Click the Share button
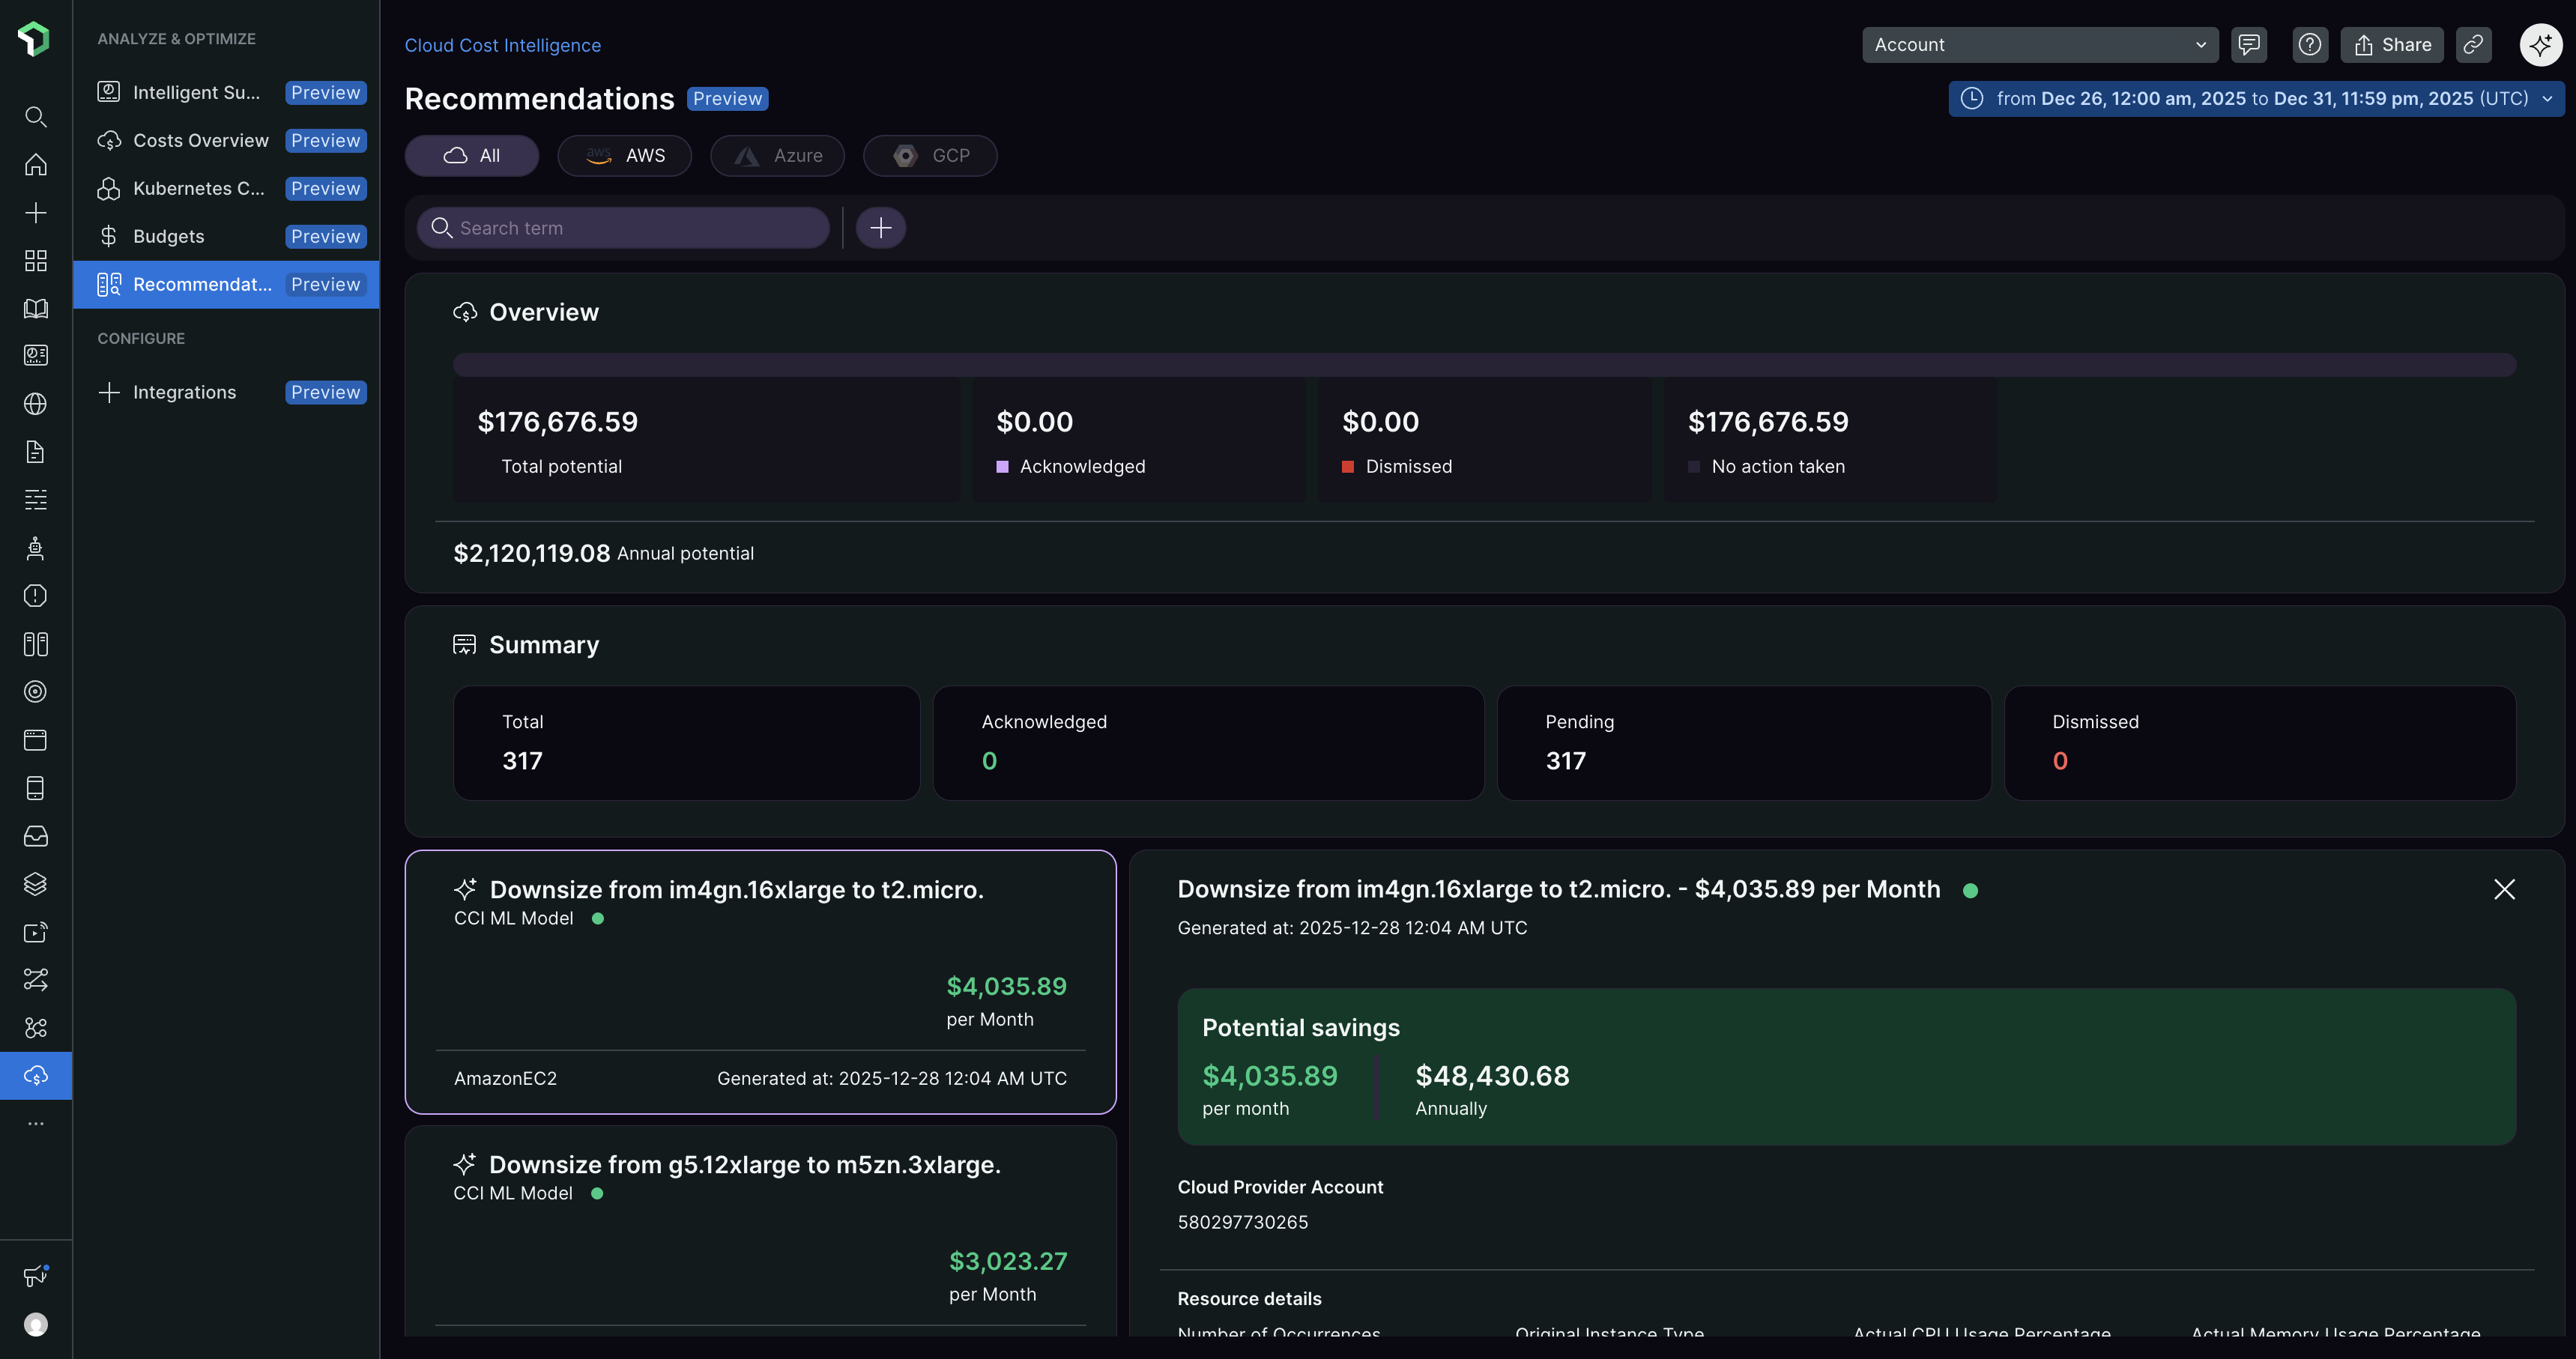 pos(2391,45)
